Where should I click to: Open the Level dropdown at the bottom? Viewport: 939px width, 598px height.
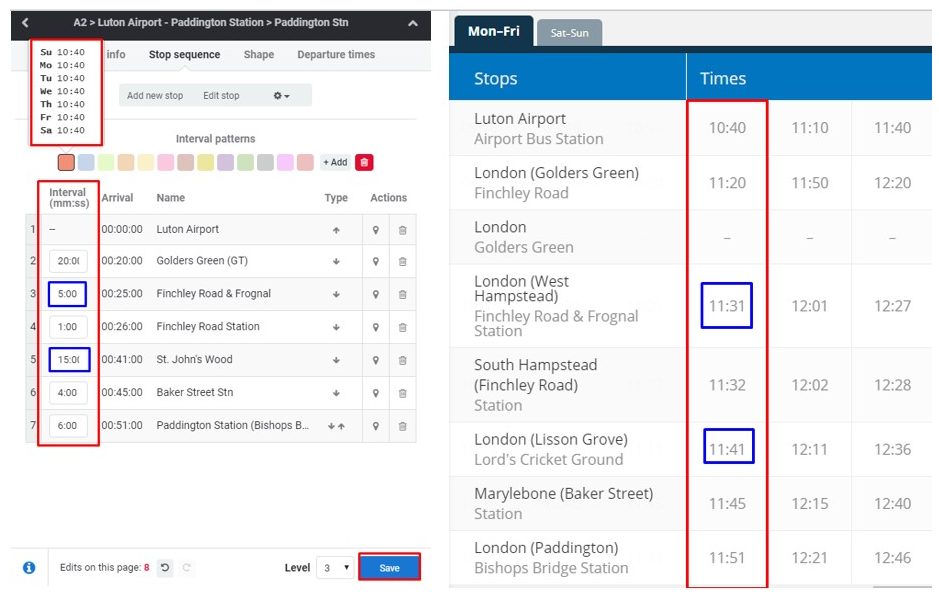coord(336,566)
